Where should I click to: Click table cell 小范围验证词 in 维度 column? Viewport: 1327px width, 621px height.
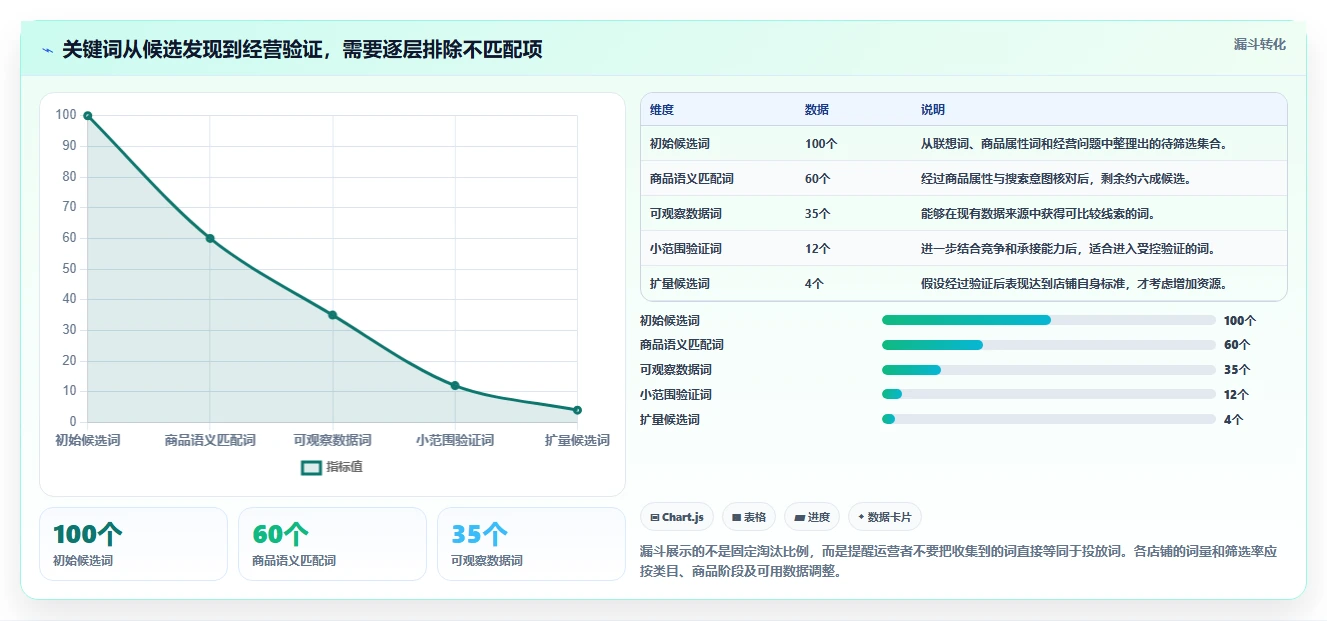686,249
